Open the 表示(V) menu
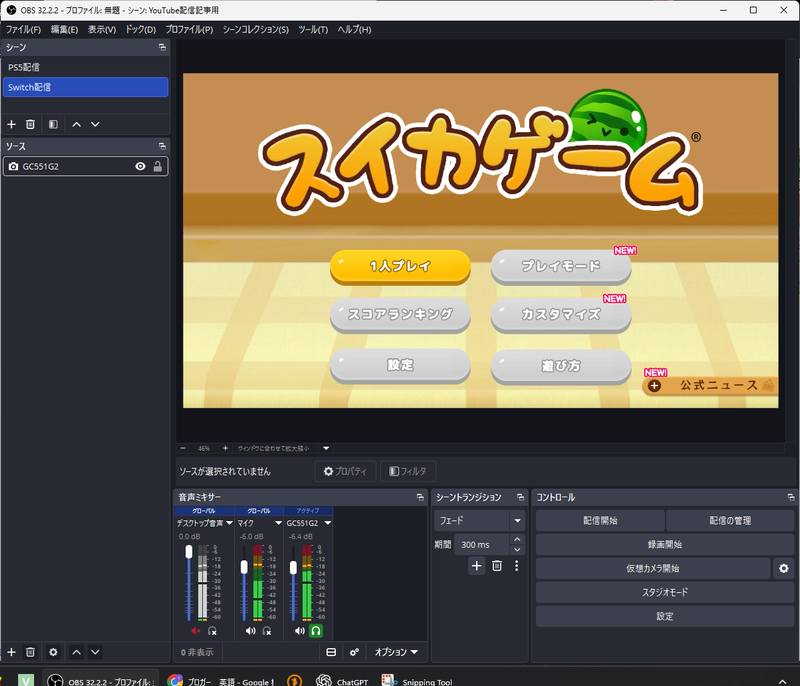Image resolution: width=800 pixels, height=686 pixels. [102, 30]
